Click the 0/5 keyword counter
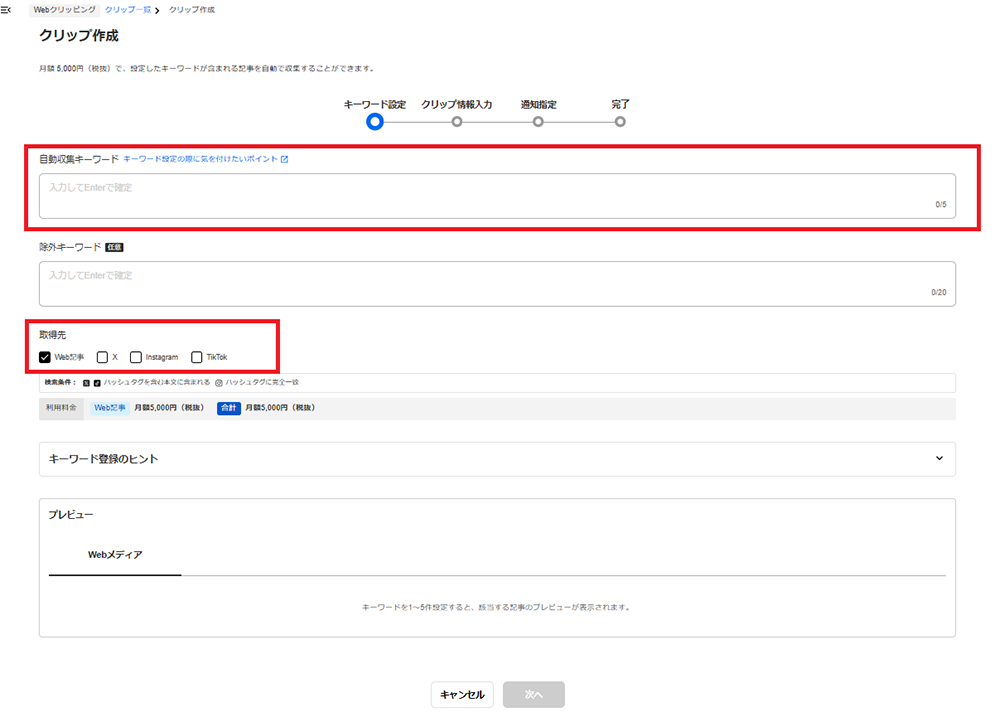 (x=941, y=205)
